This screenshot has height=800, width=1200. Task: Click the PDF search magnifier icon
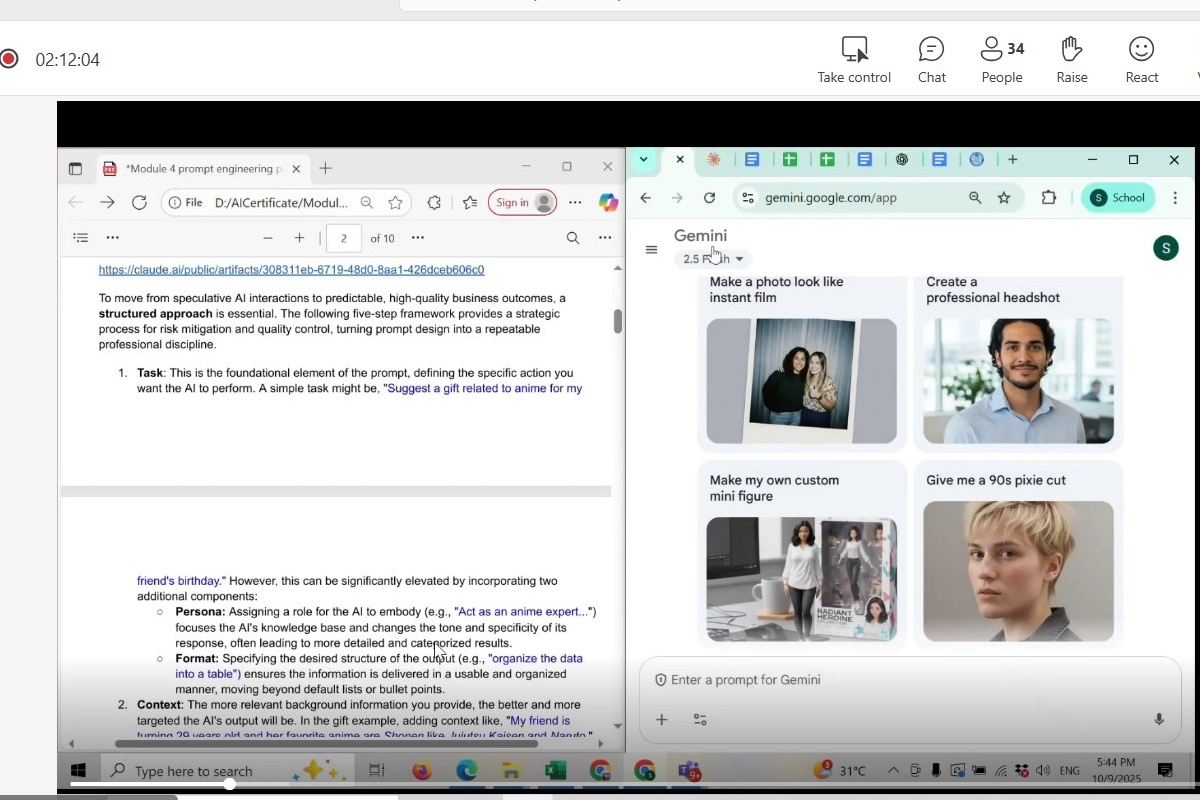click(573, 238)
